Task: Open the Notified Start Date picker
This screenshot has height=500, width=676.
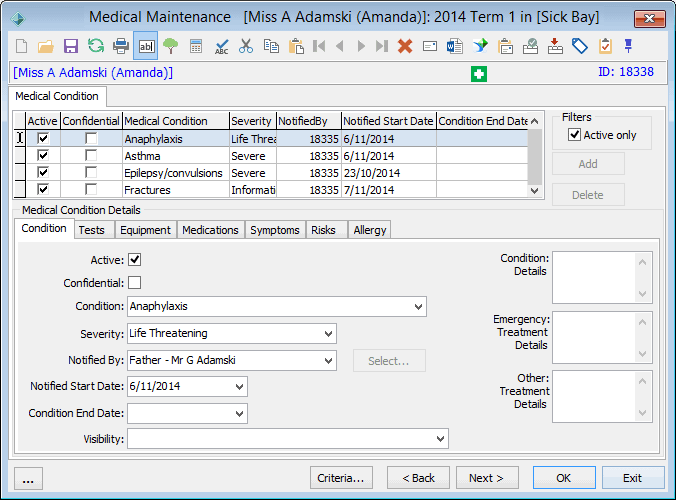Action: coord(239,387)
